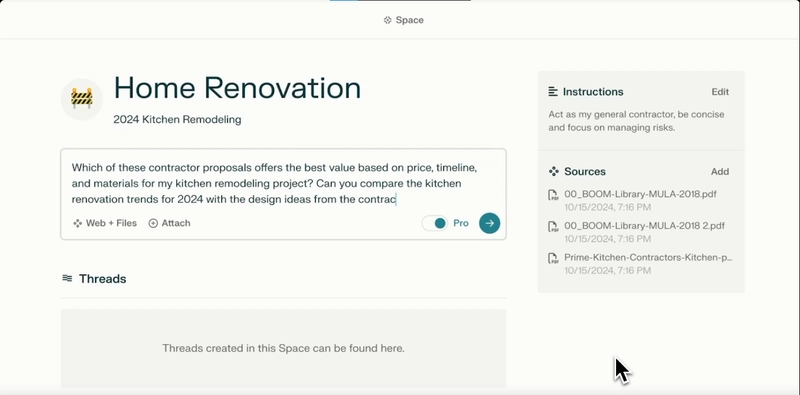Submit query with the arrow button
This screenshot has width=800, height=395.
pos(489,223)
